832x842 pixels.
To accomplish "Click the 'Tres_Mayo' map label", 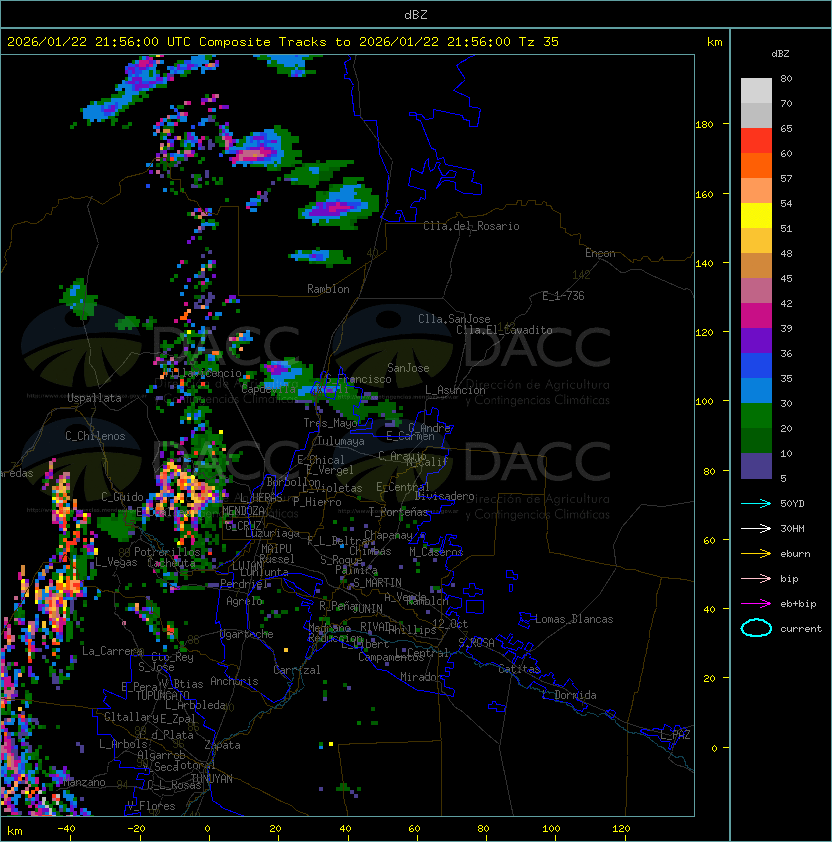I will [330, 423].
